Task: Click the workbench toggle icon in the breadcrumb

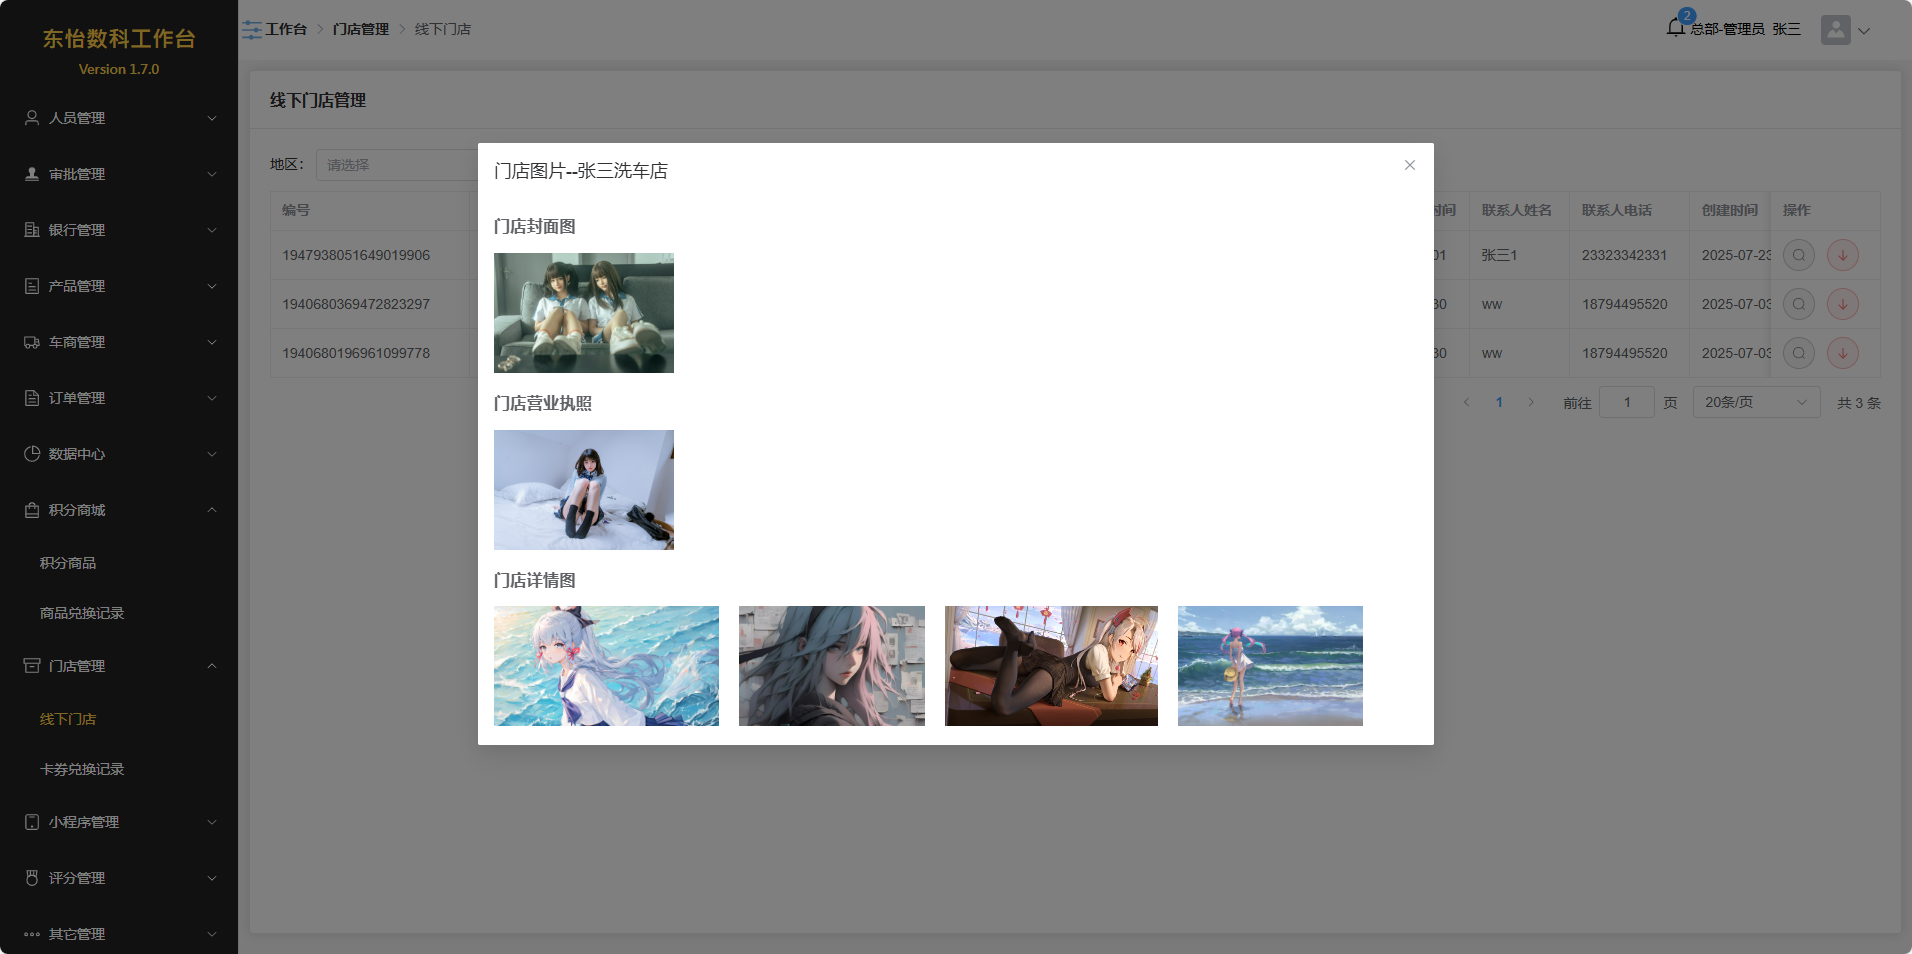Action: click(x=251, y=30)
